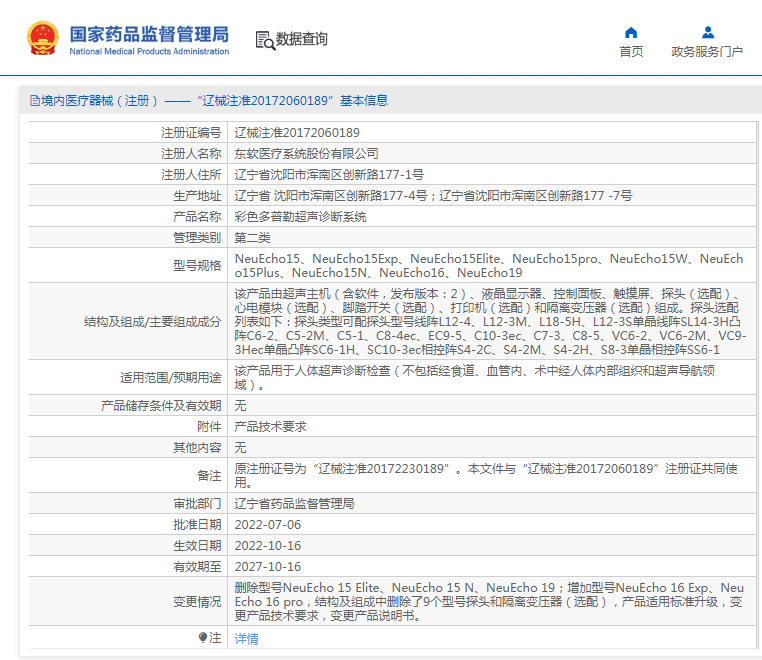Image resolution: width=762 pixels, height=660 pixels.
Task: Select 彩色多普勒超声诊断系统 product name
Action: pyautogui.click(x=300, y=217)
